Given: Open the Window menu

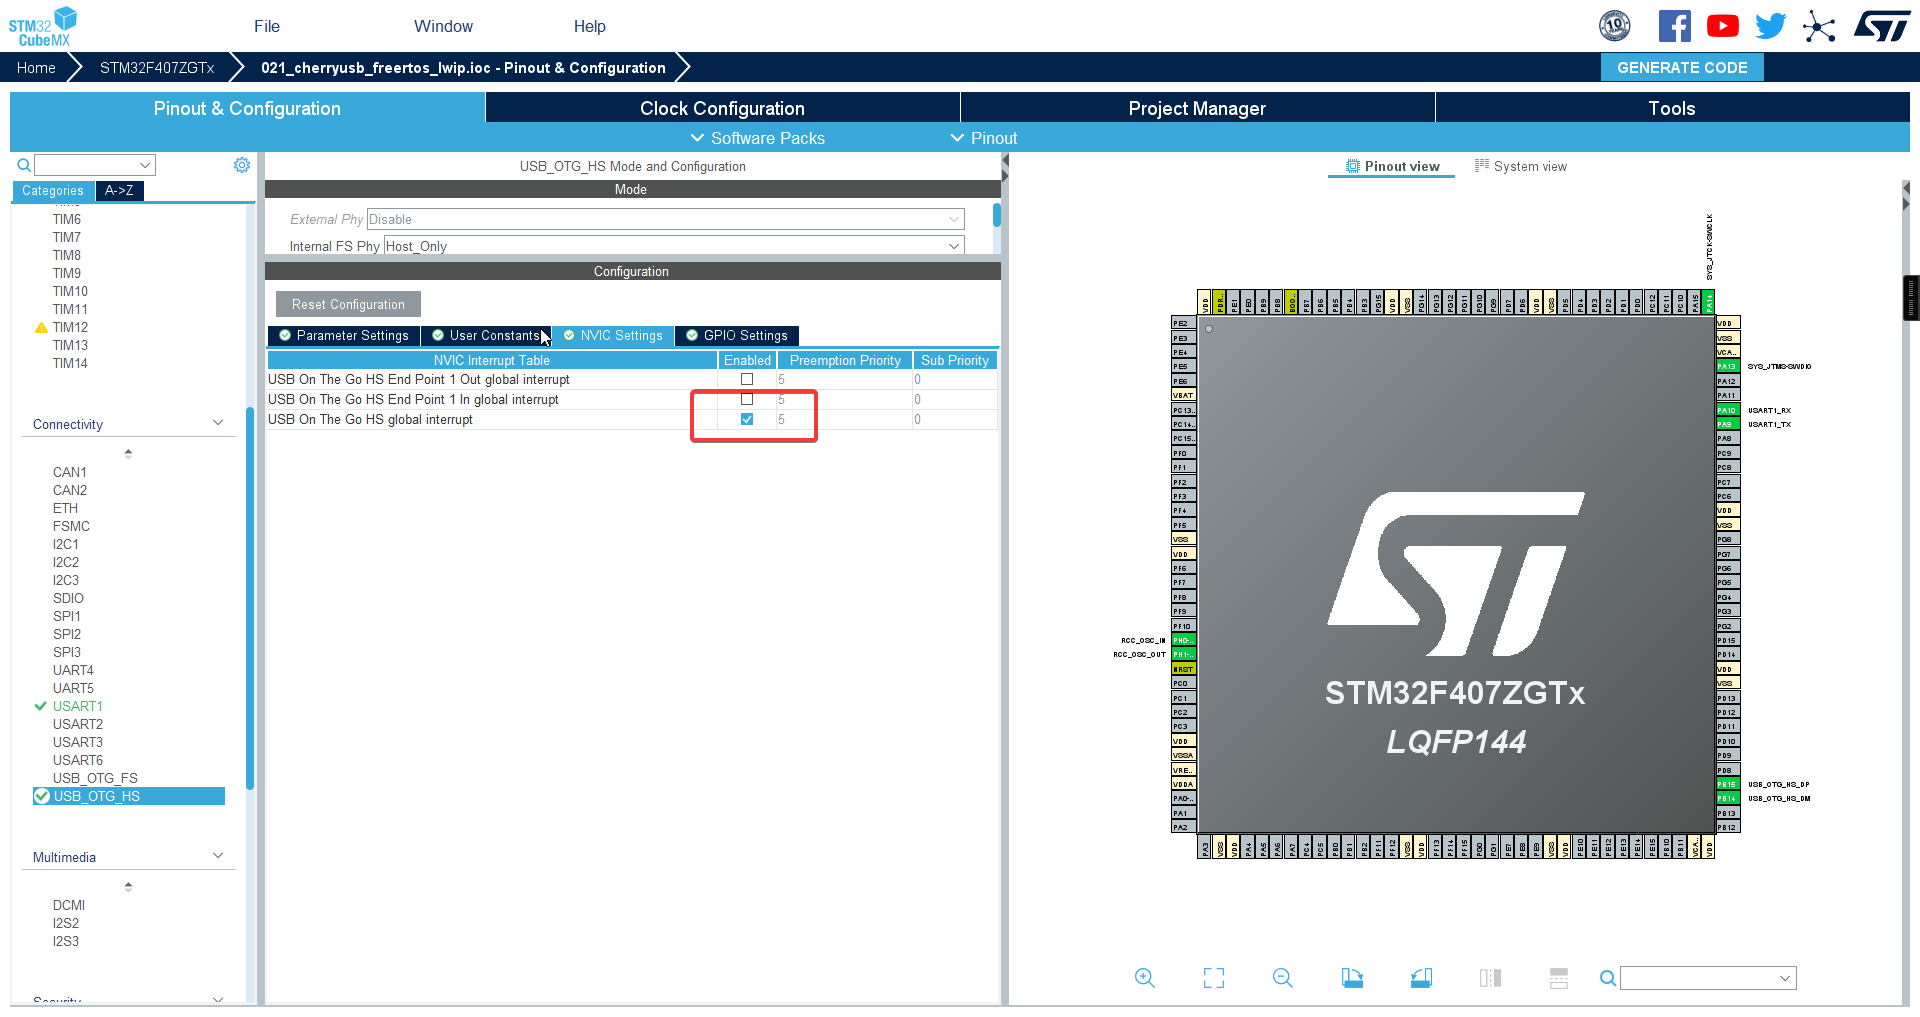Looking at the screenshot, I should click(443, 26).
